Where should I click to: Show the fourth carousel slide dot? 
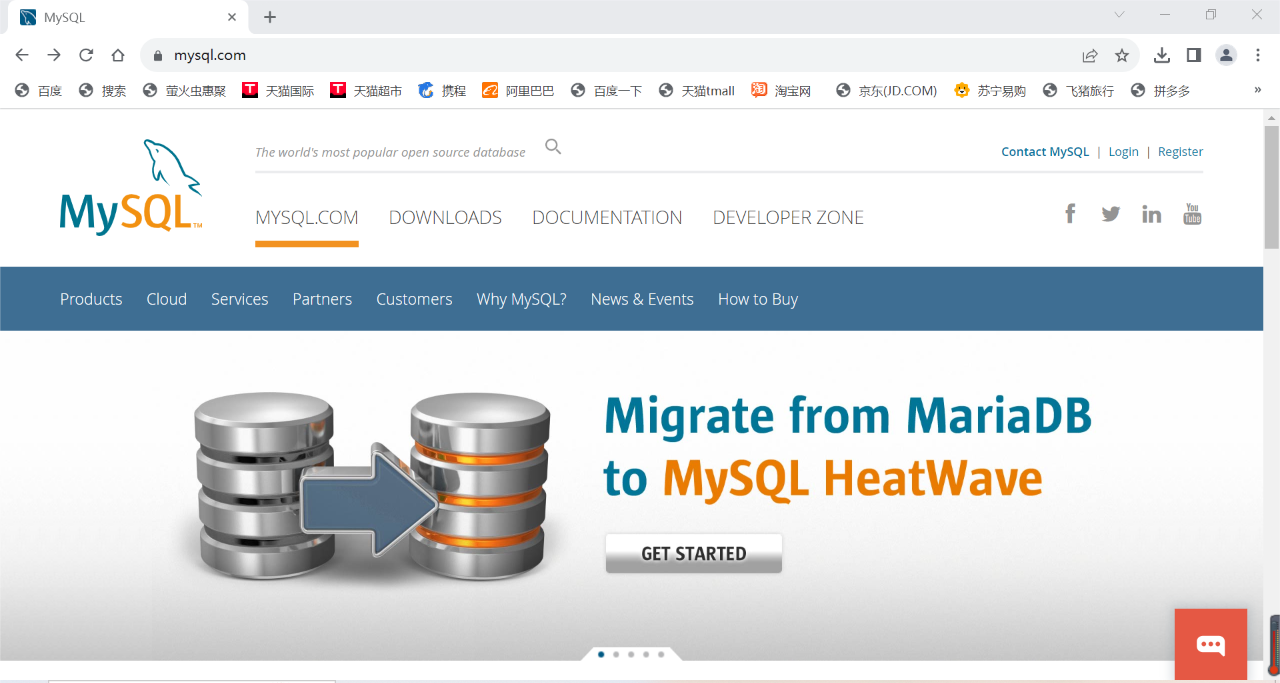pyautogui.click(x=646, y=654)
